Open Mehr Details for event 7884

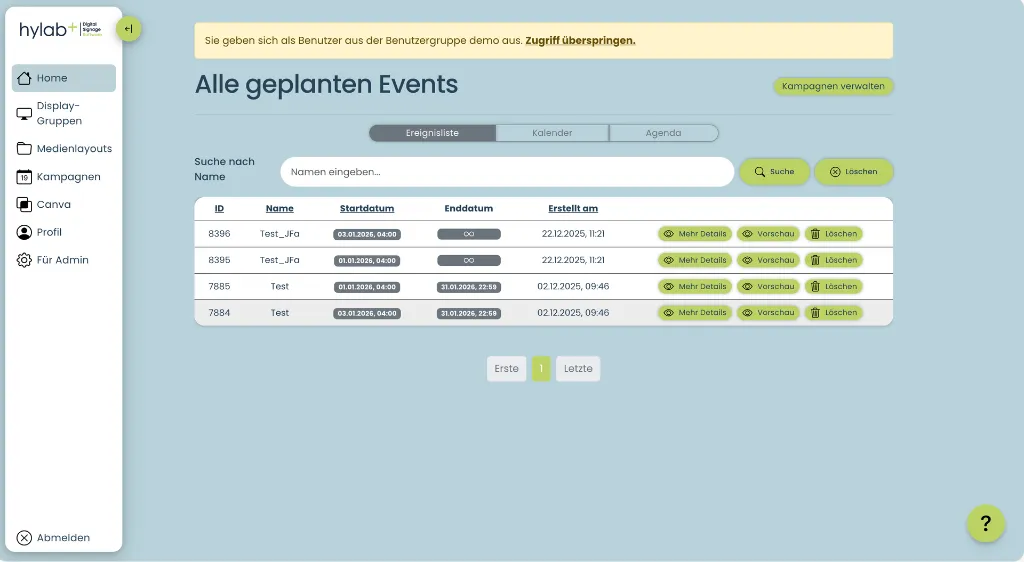[695, 313]
